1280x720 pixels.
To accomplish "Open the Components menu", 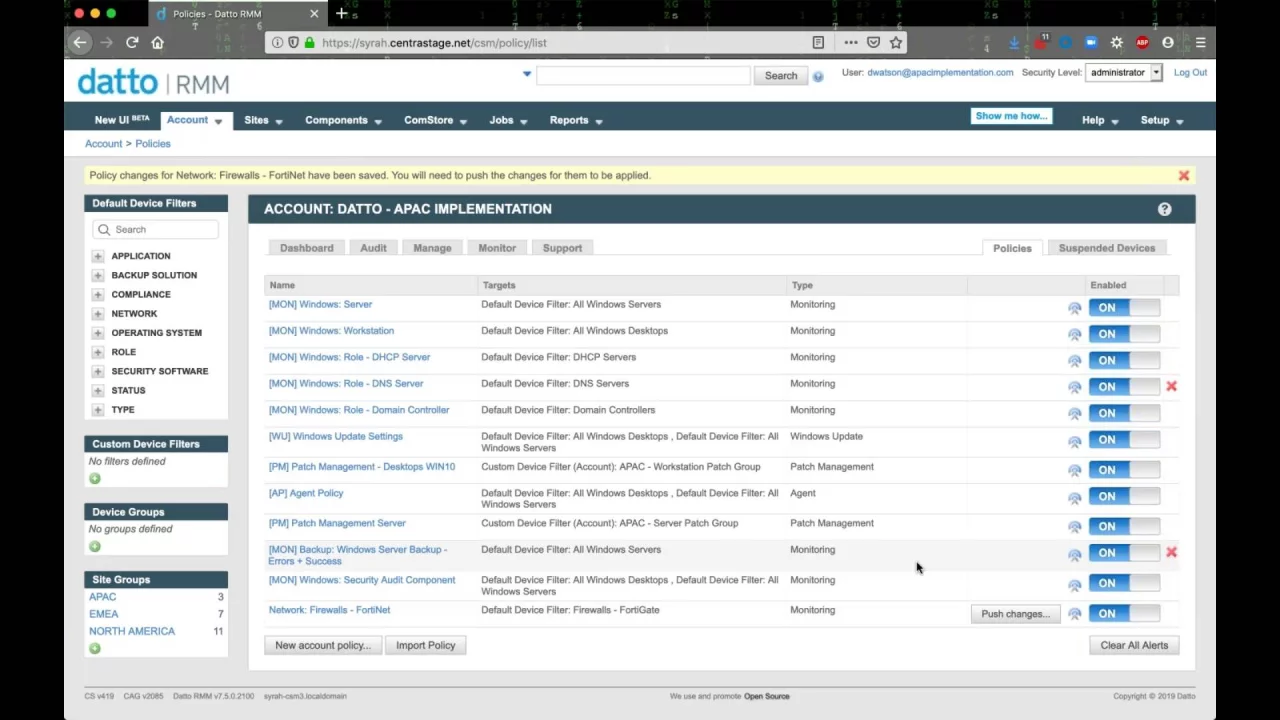I will click(343, 120).
